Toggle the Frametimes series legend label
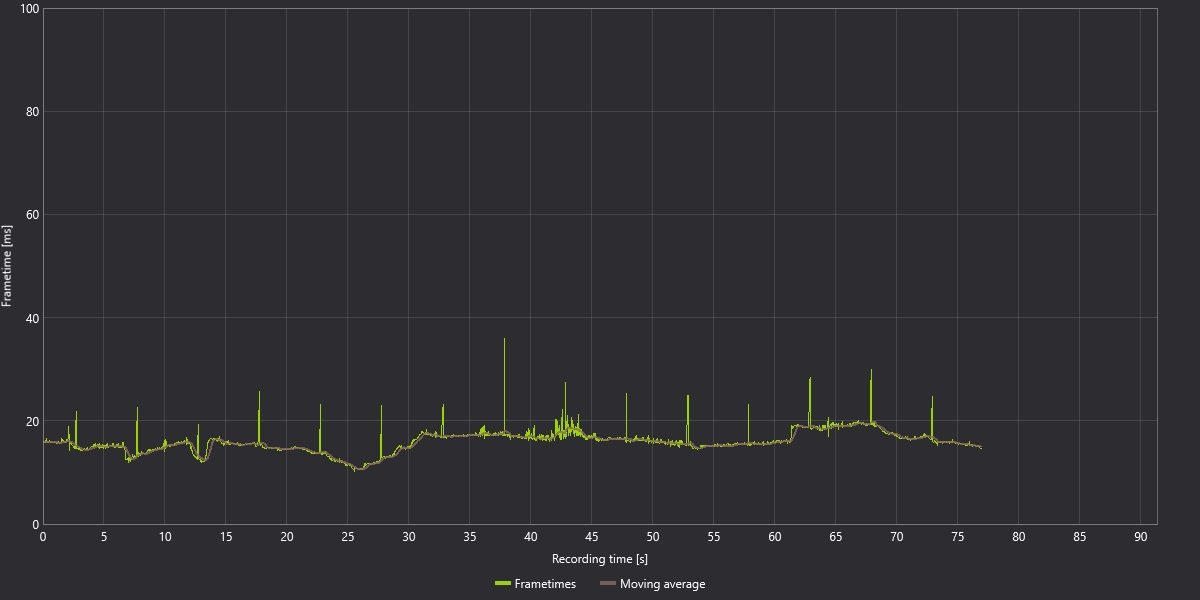Image resolution: width=1200 pixels, height=600 pixels. pyautogui.click(x=545, y=584)
